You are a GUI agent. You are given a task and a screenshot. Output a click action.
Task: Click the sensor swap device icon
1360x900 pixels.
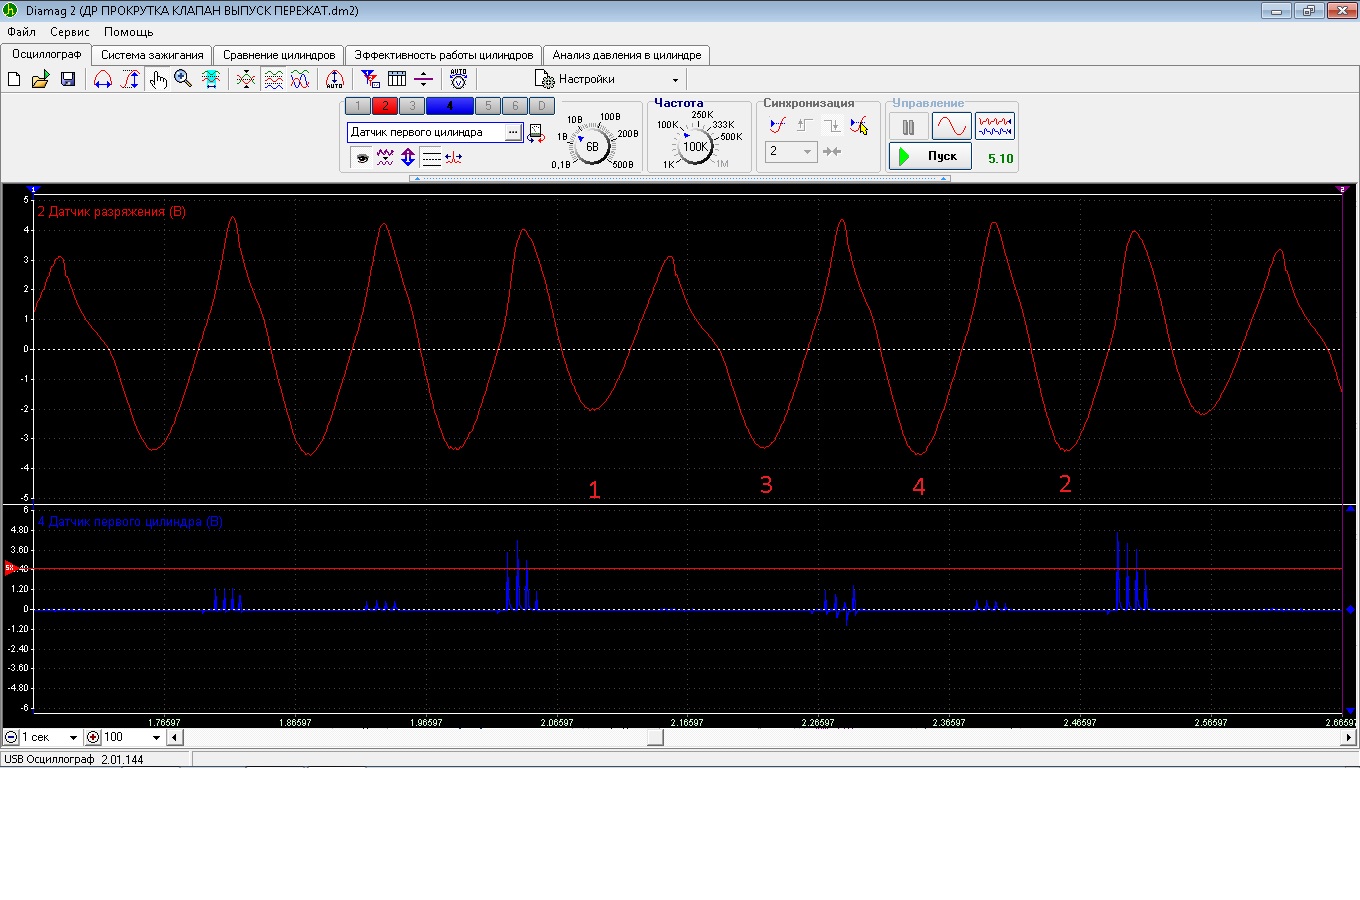[536, 133]
